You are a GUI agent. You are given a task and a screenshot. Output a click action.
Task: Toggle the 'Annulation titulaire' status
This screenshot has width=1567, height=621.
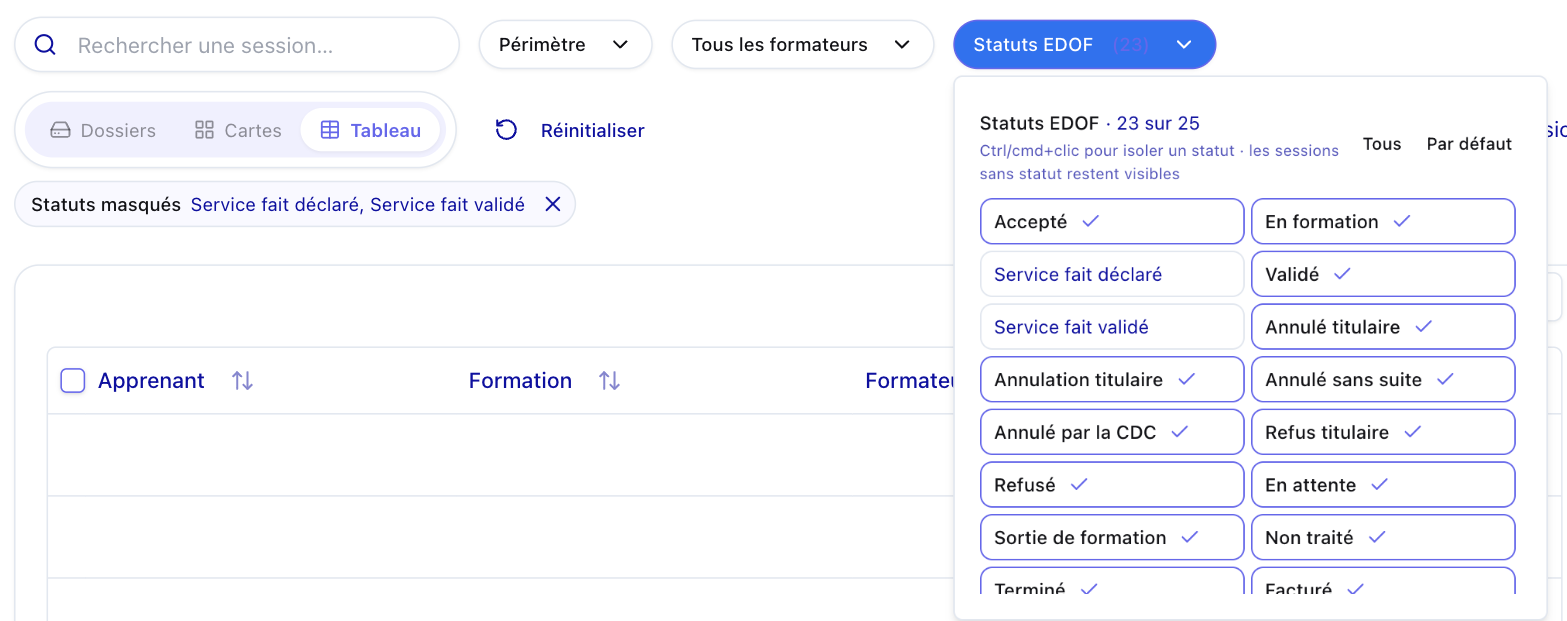pyautogui.click(x=1112, y=379)
